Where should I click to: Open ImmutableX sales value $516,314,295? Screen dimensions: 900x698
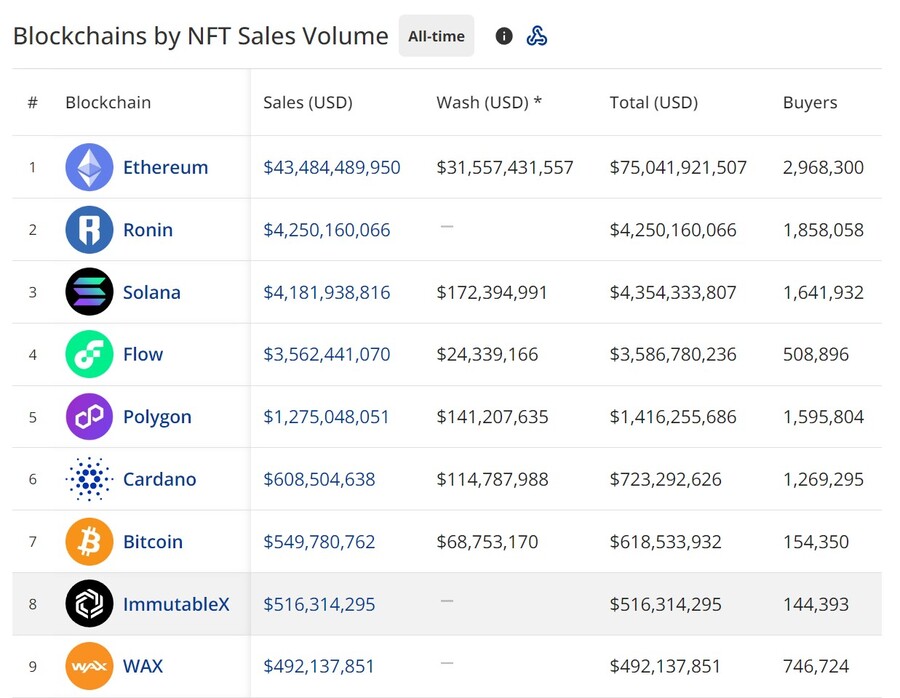tap(319, 604)
